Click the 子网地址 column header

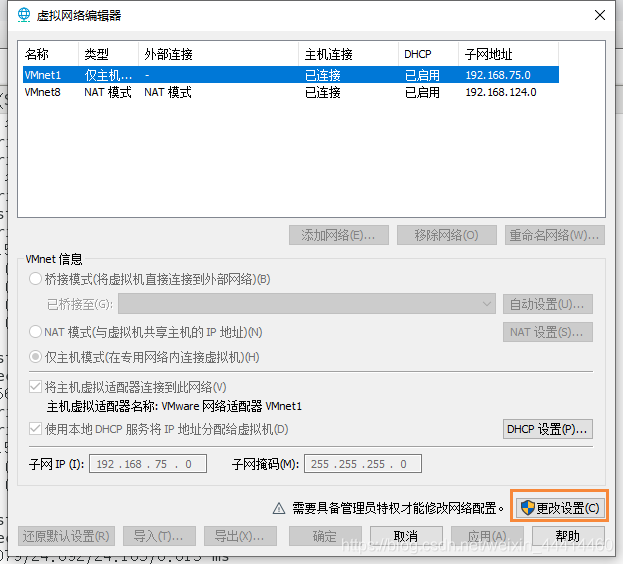[x=509, y=54]
